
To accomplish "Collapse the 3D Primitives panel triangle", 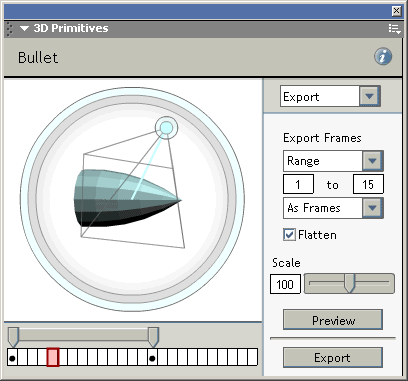I will 24,29.
